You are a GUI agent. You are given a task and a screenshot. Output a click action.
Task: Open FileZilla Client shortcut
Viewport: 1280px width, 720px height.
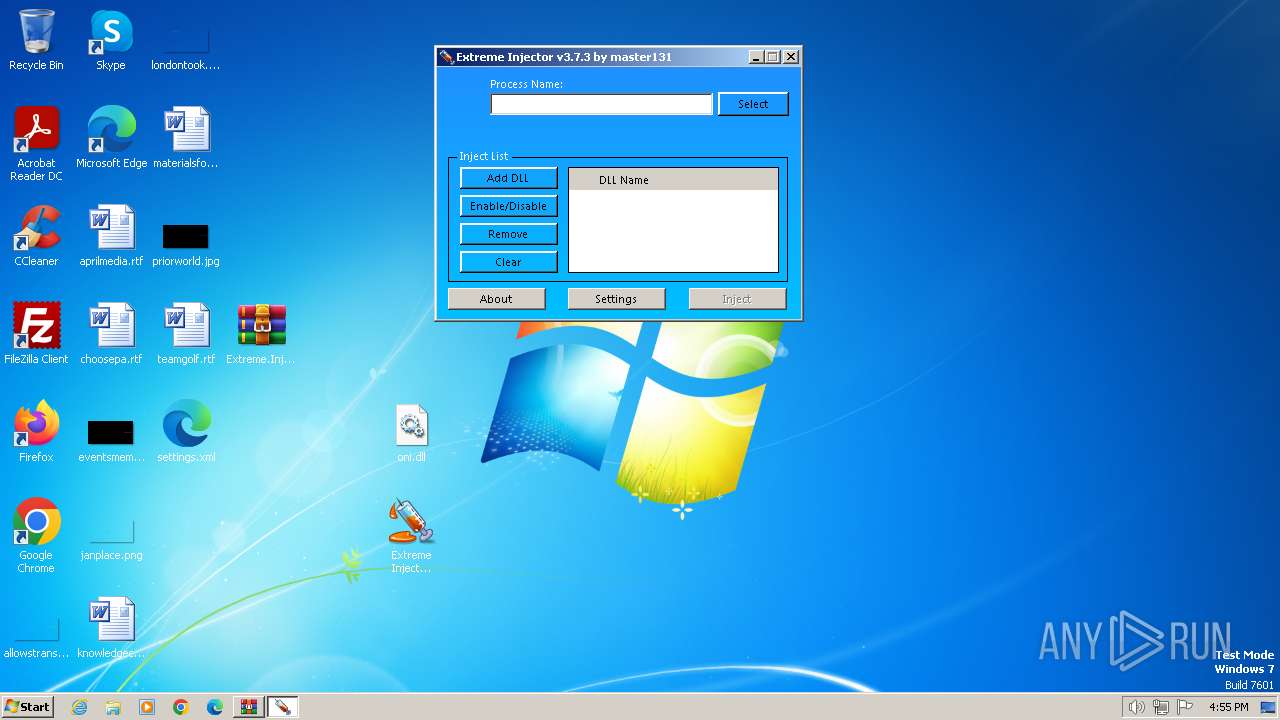click(x=36, y=335)
